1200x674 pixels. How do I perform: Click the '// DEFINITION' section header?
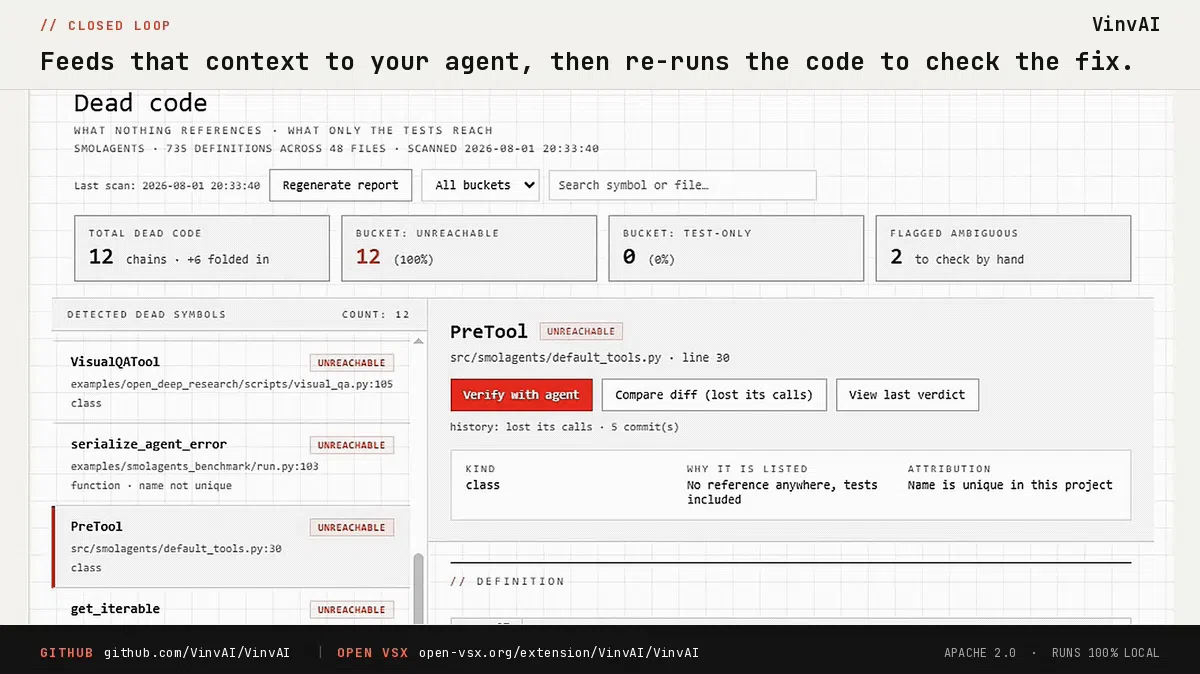tap(507, 581)
